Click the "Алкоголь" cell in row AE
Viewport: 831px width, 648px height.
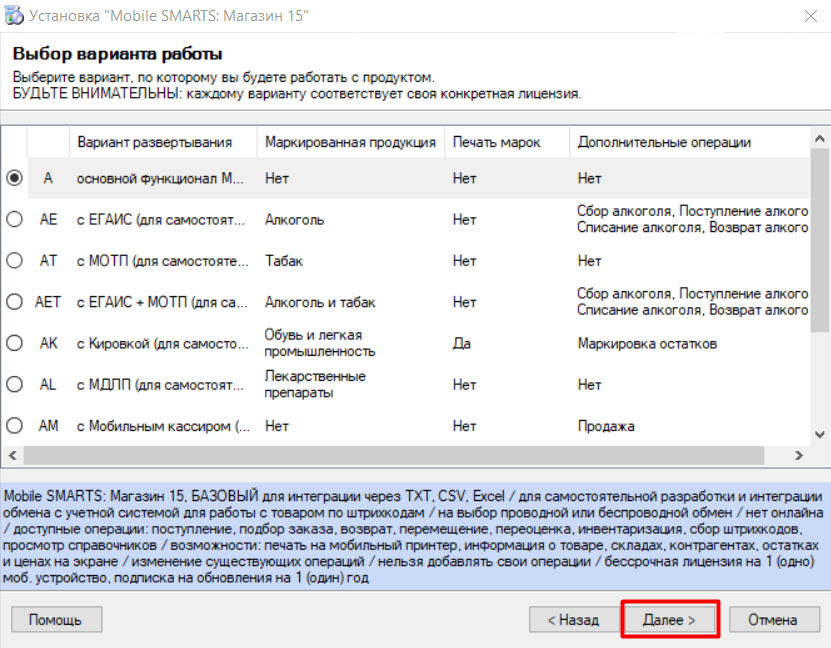(x=294, y=220)
